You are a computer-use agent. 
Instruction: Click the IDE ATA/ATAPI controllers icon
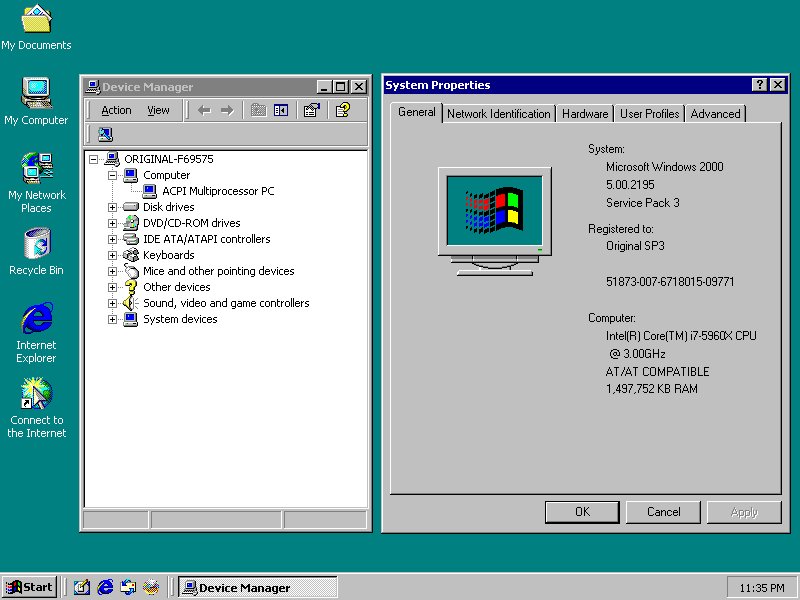(131, 239)
